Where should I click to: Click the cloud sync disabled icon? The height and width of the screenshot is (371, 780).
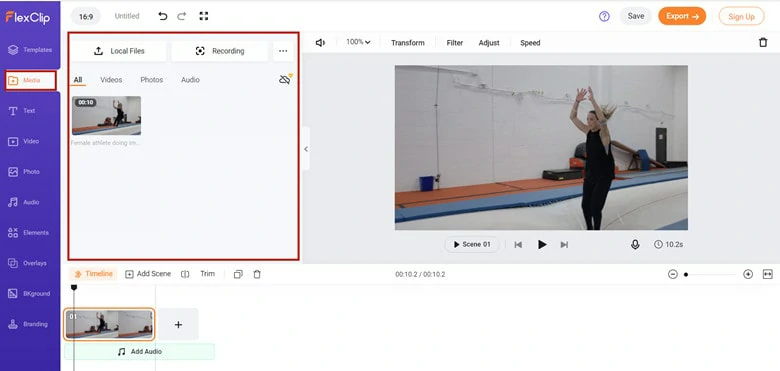click(285, 80)
